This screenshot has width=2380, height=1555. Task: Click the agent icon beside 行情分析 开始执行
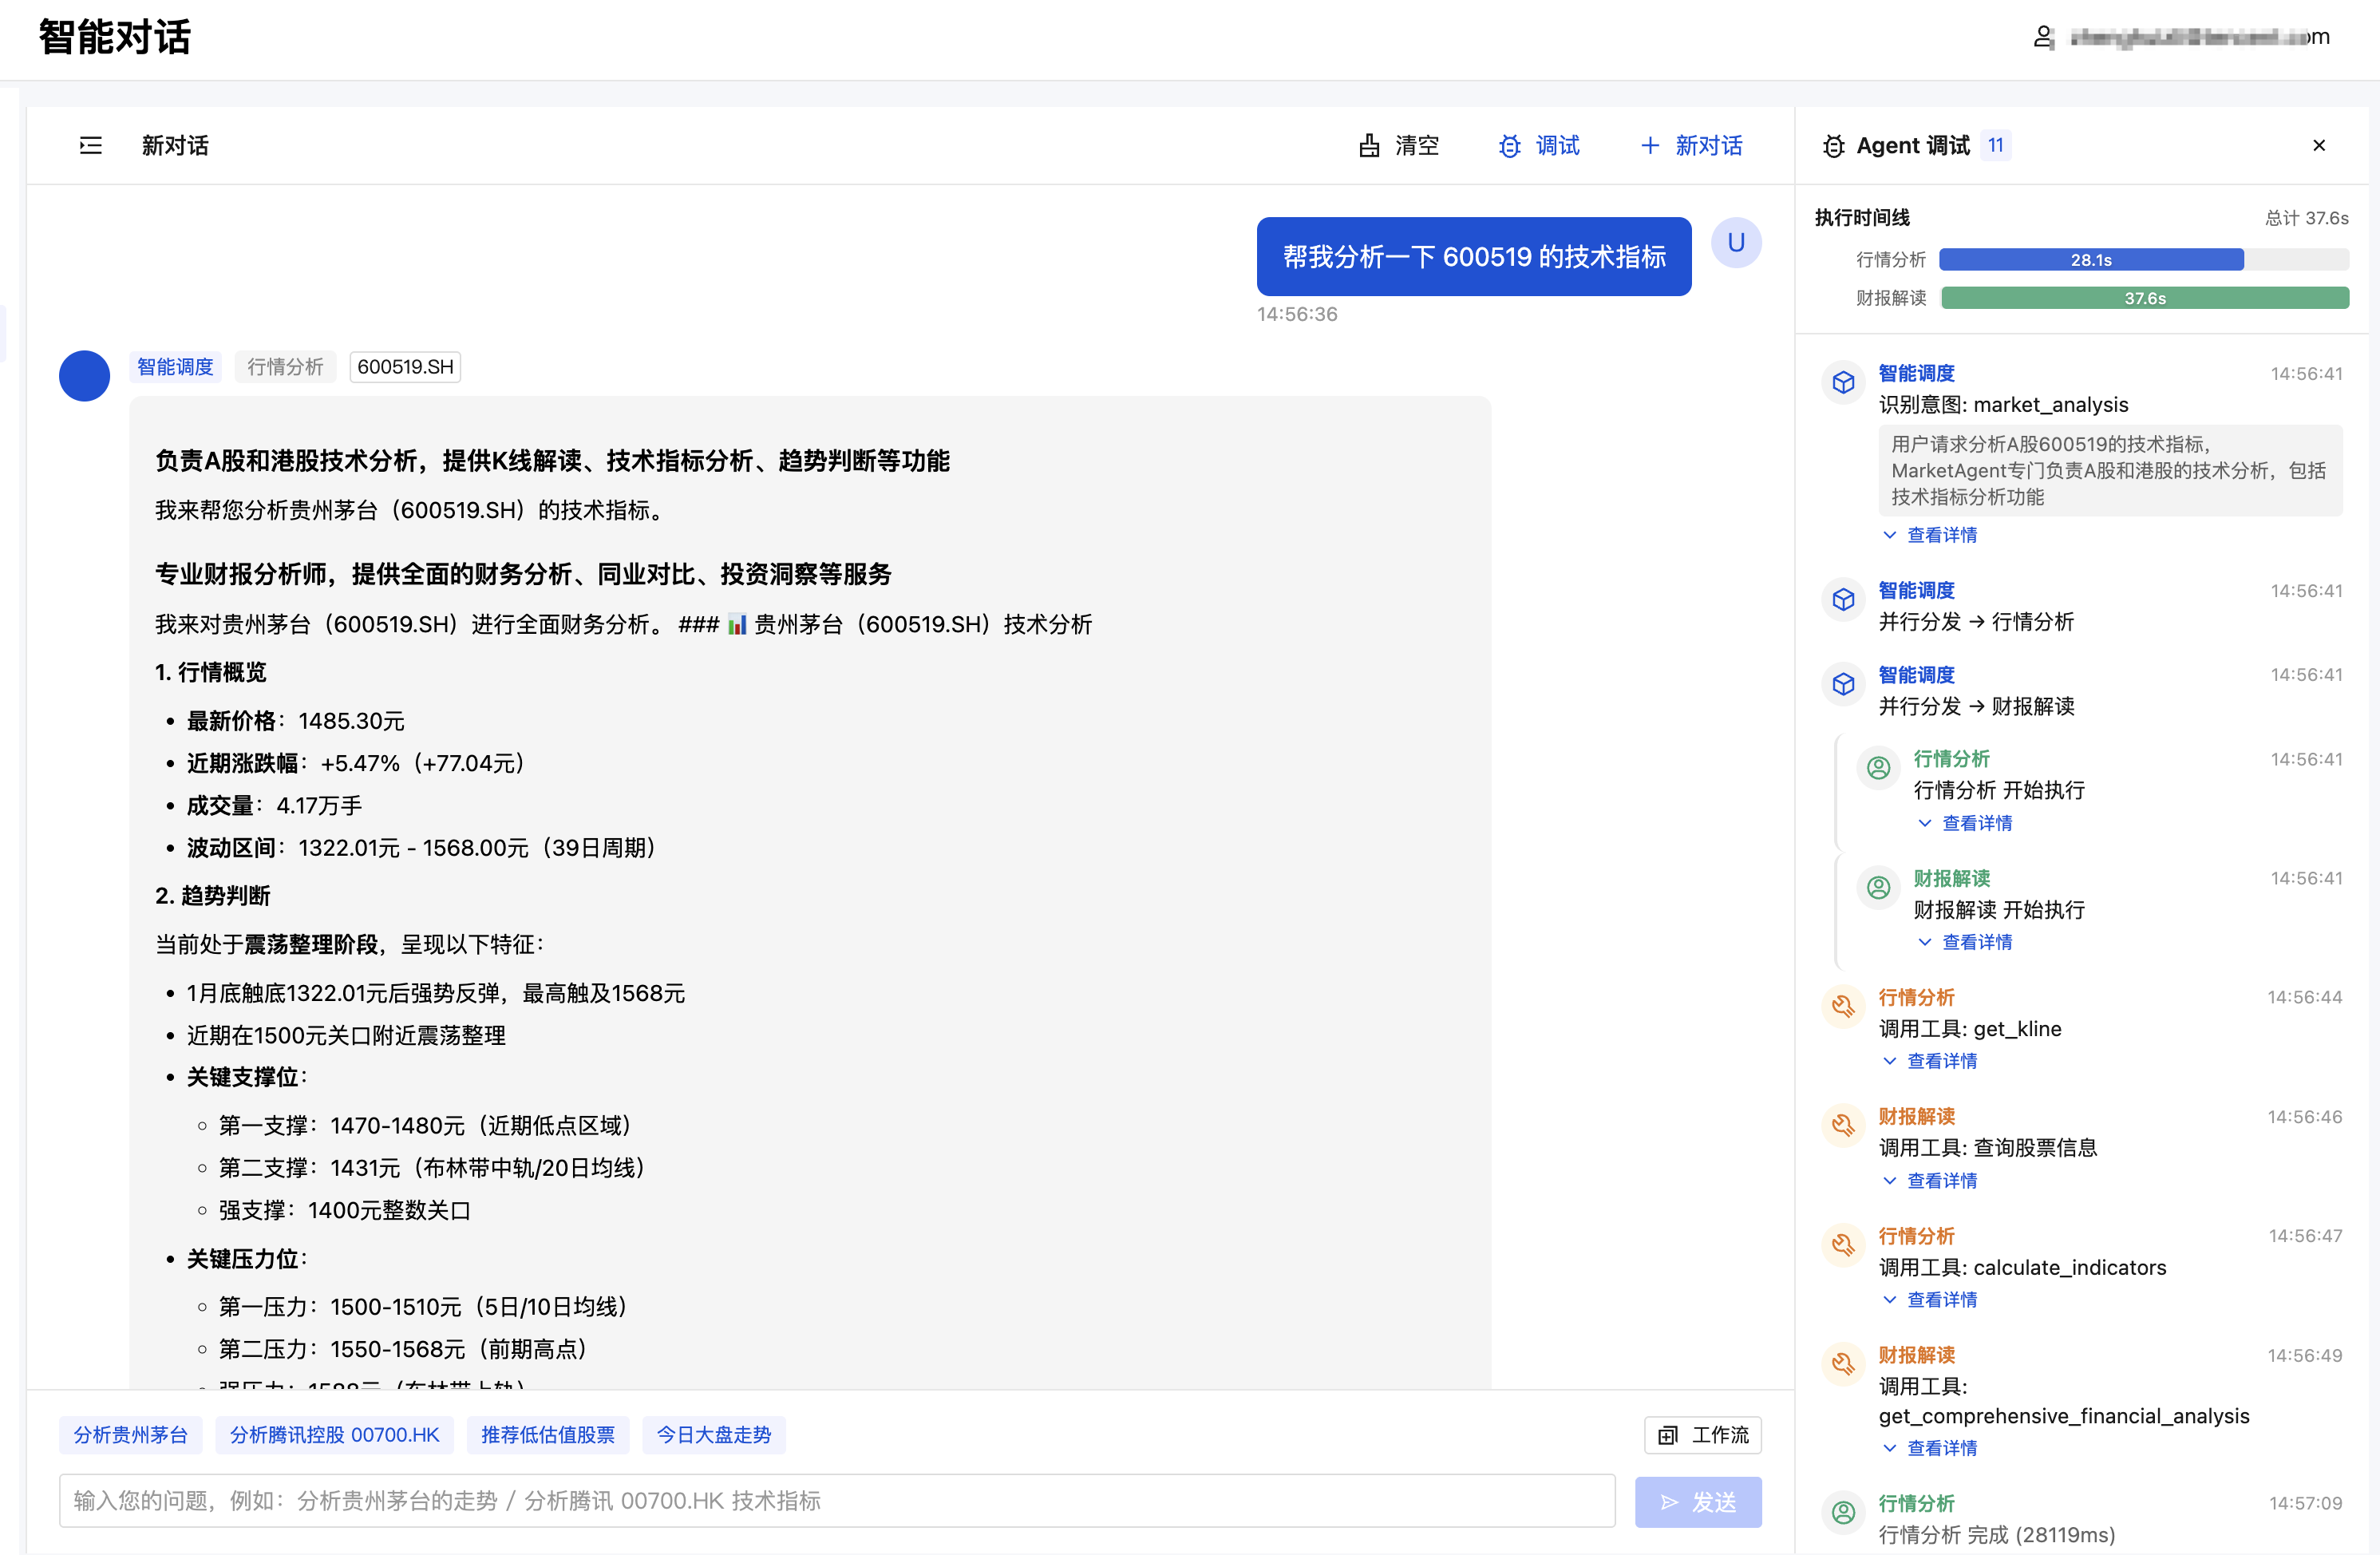(x=1878, y=767)
